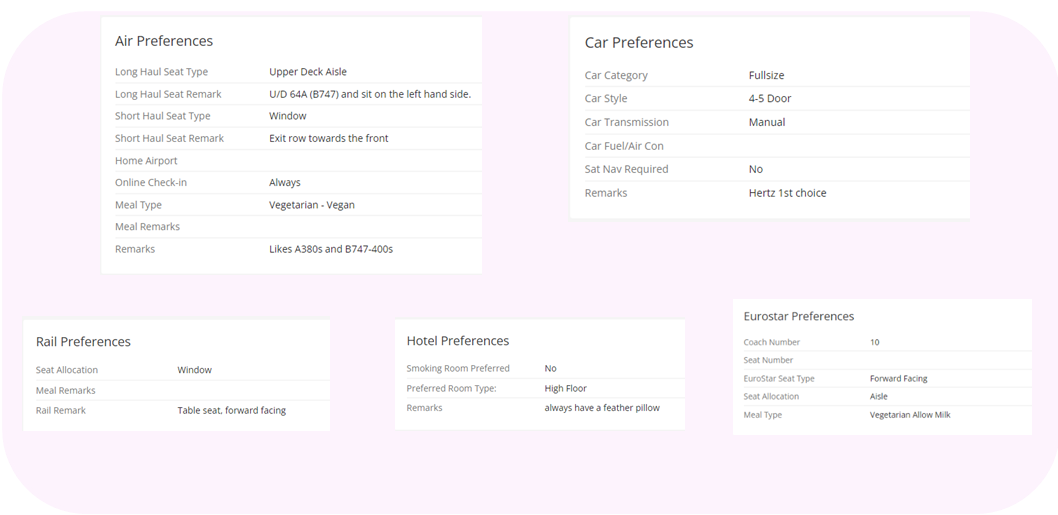Image resolution: width=1058 pixels, height=515 pixels.
Task: Select the Table seat, forward facing rail remark
Action: click(232, 410)
